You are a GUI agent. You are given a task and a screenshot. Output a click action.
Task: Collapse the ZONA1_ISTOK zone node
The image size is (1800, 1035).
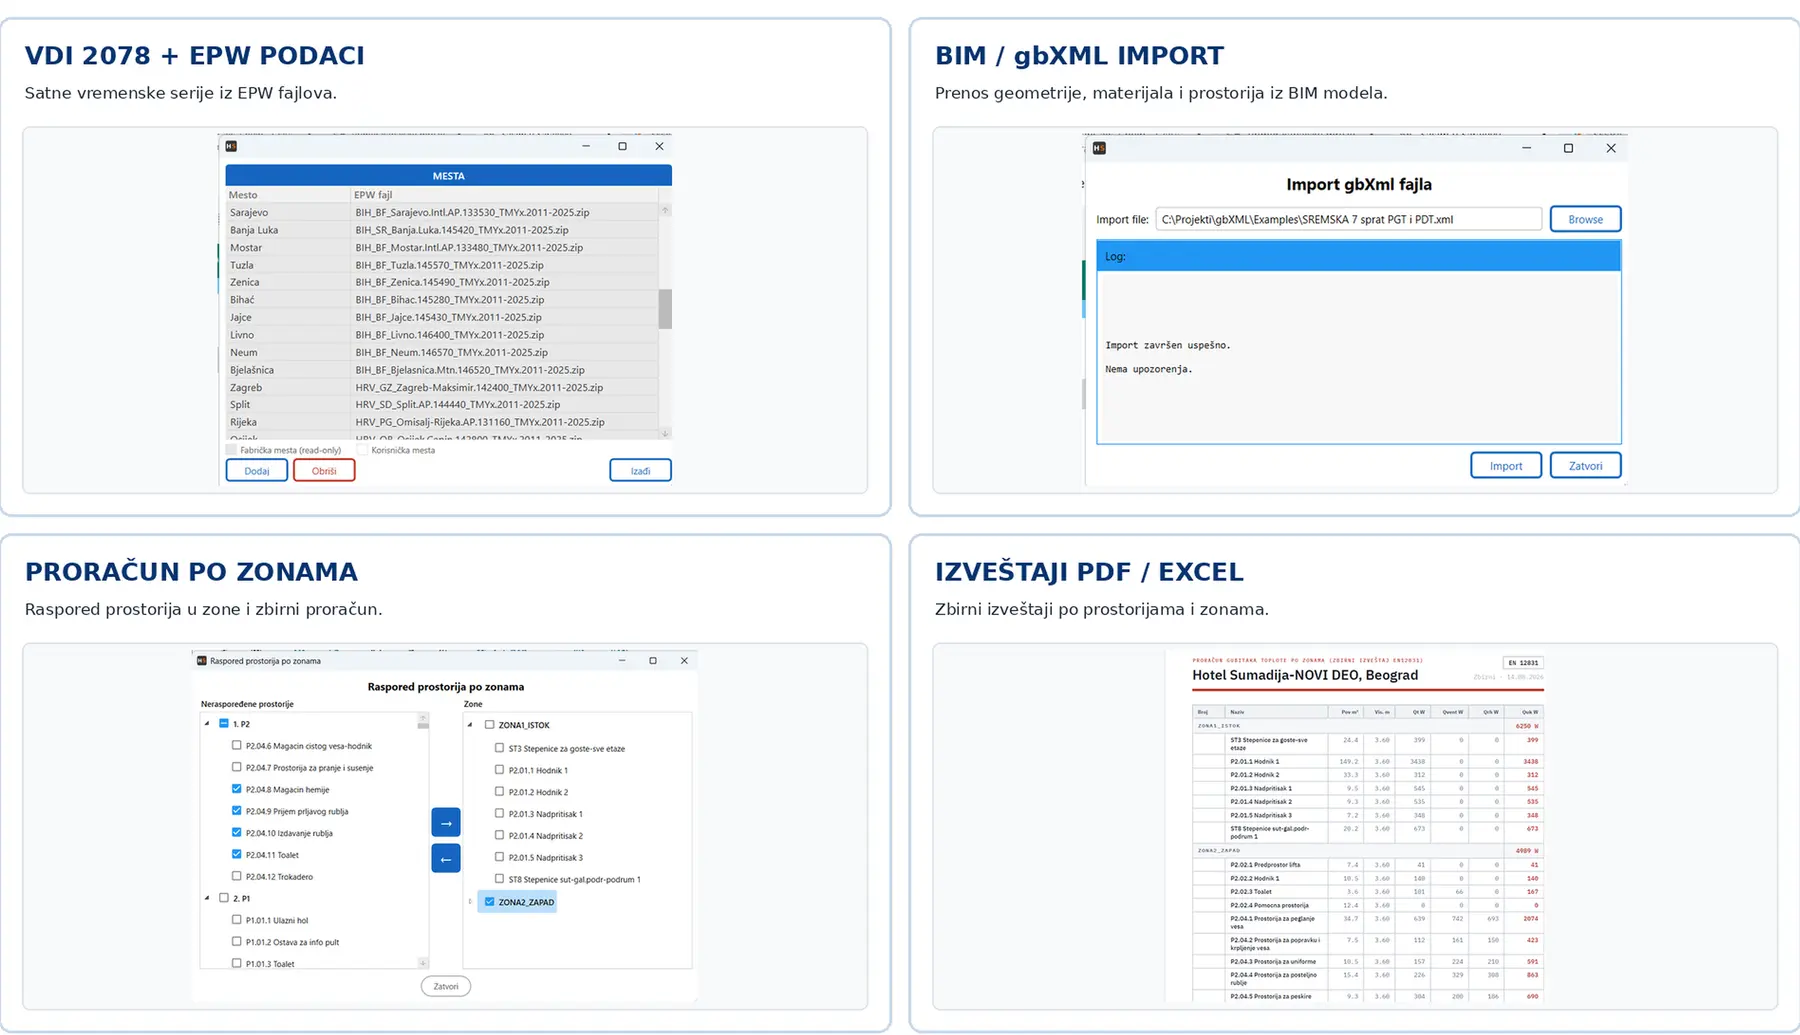[x=471, y=725]
